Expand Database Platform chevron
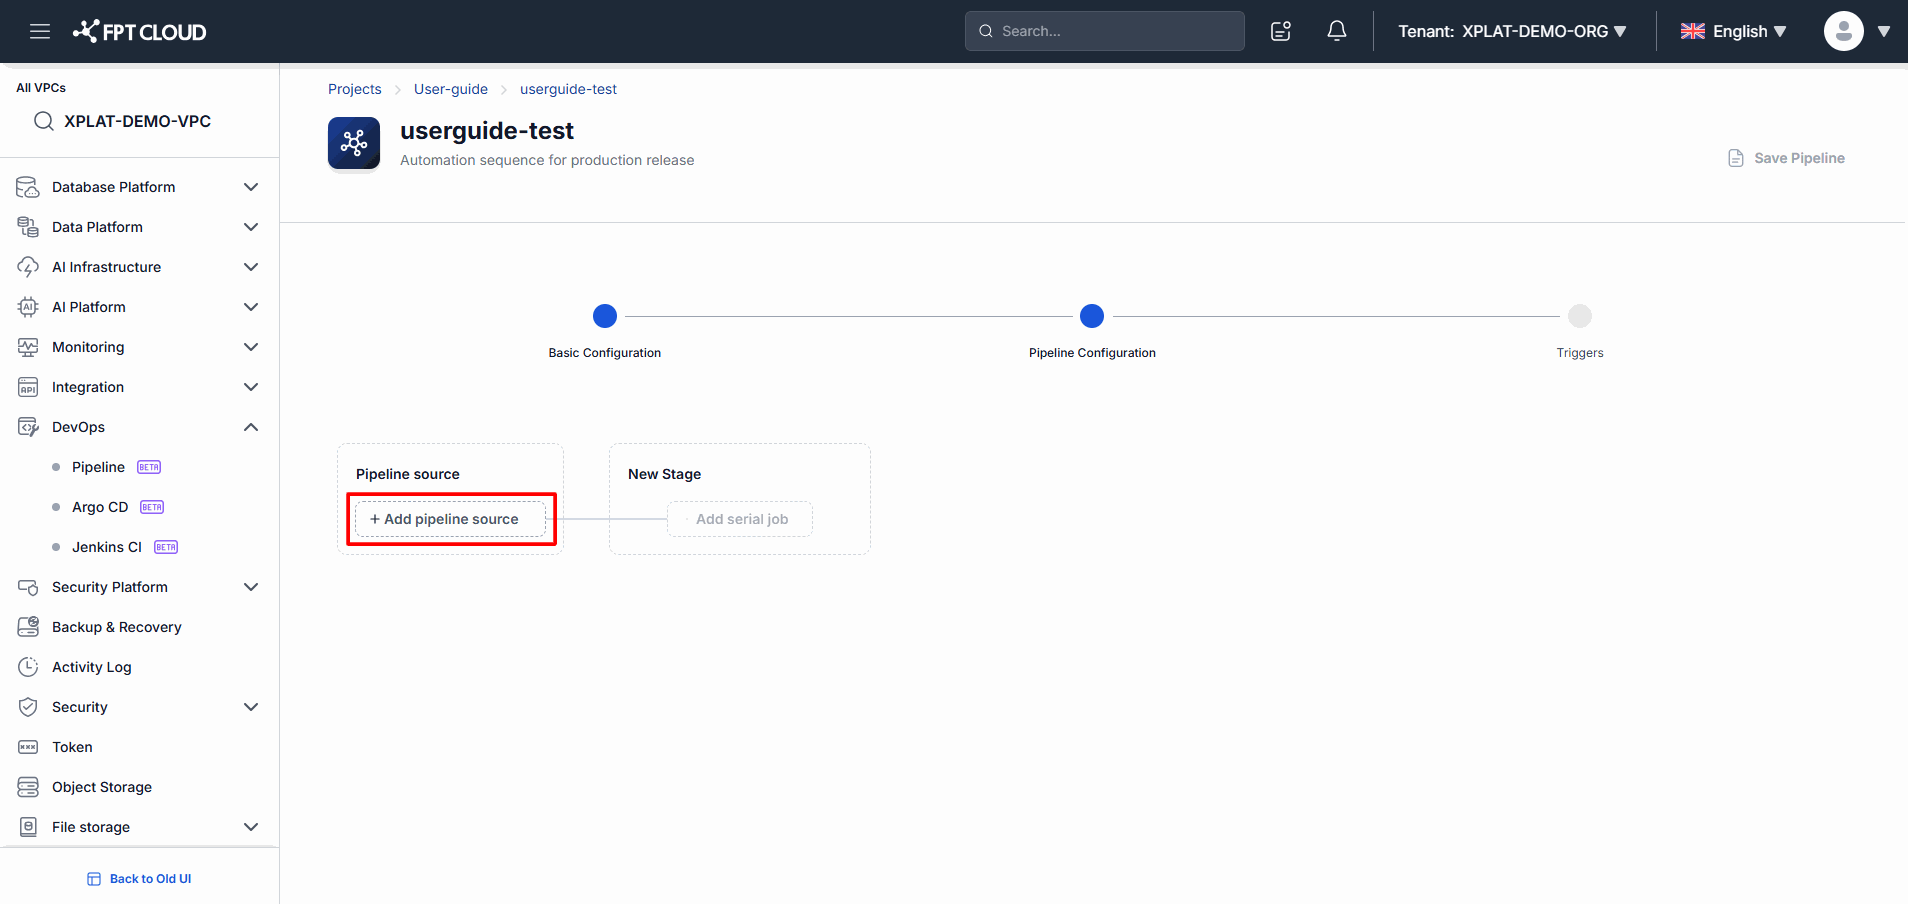 tap(251, 187)
